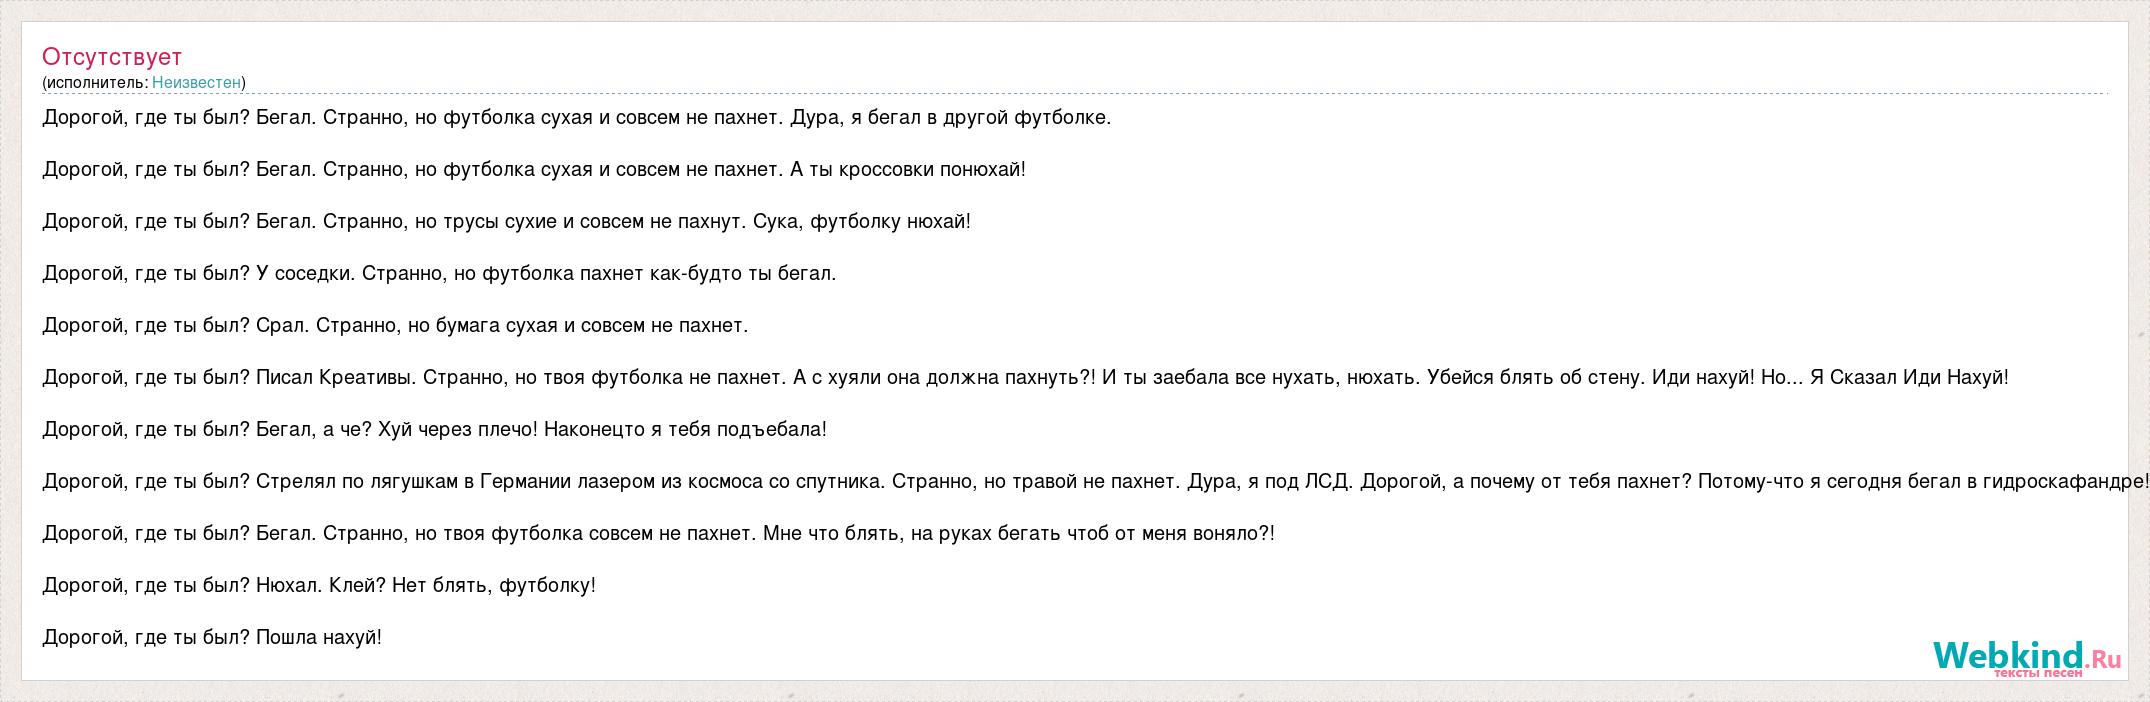This screenshot has height=702, width=2150.
Task: Click the lyric line about другой футболке
Action: (x=577, y=117)
